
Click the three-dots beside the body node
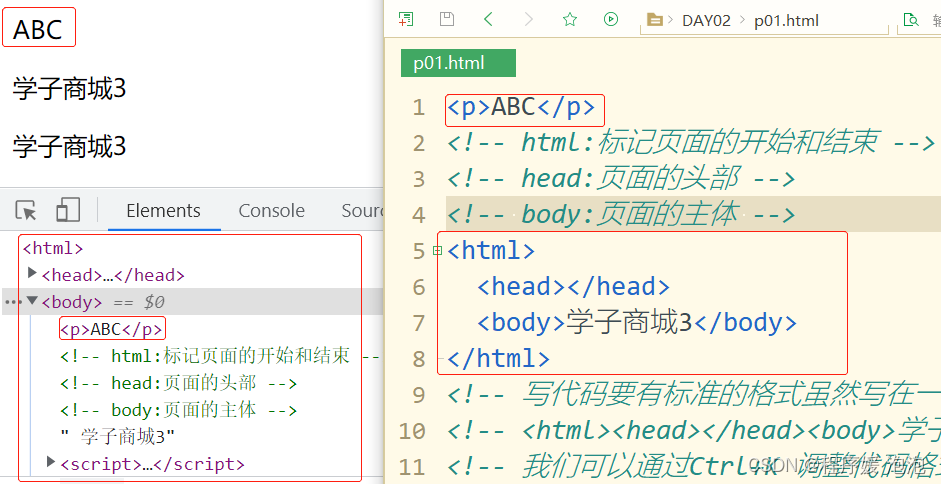point(13,301)
